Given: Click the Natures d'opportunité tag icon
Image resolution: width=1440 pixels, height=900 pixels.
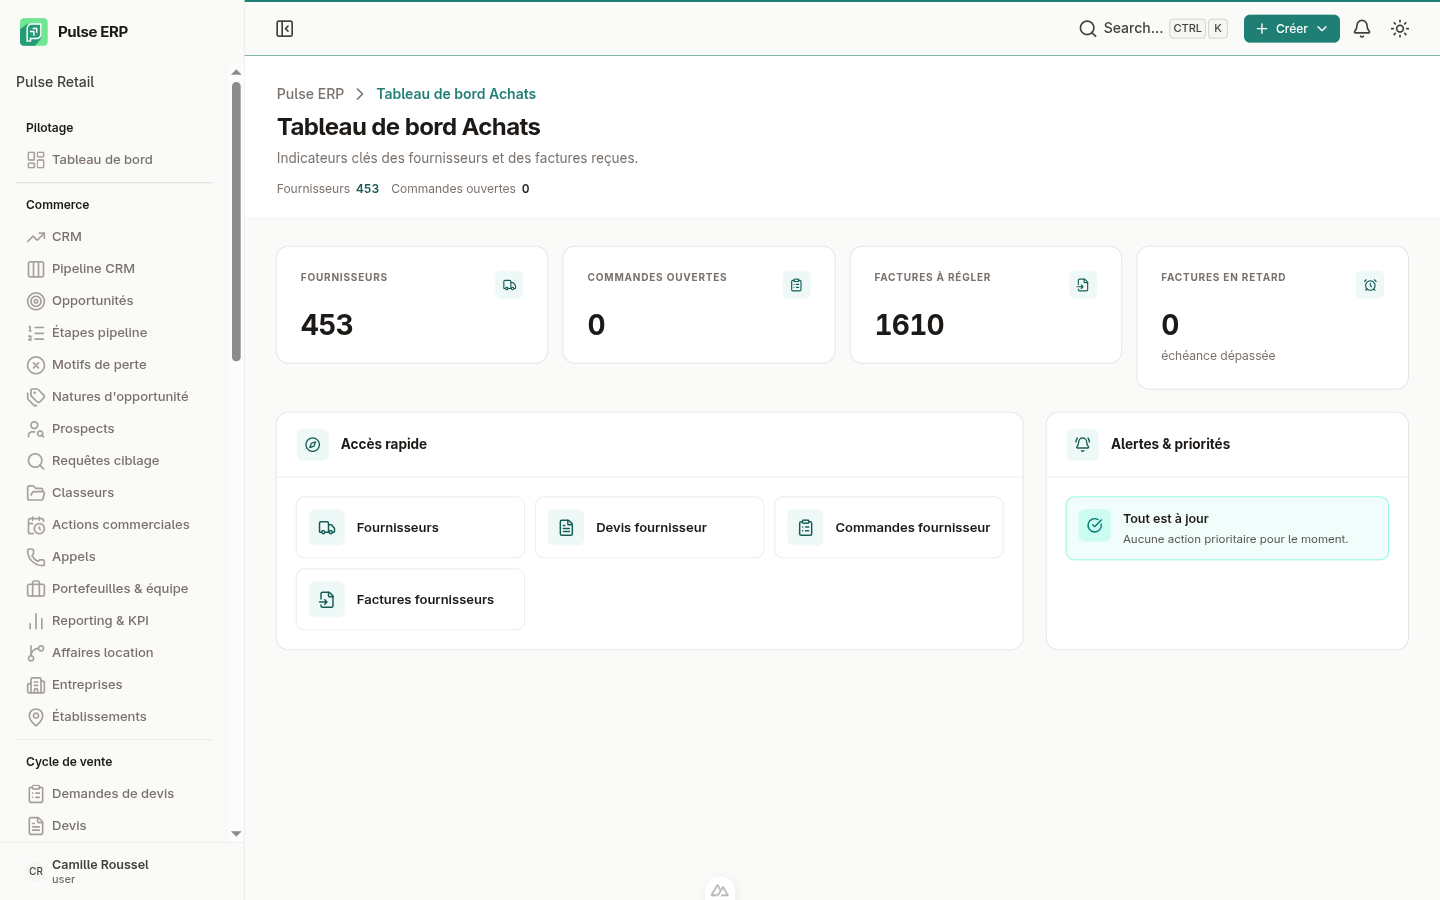Looking at the screenshot, I should 36,397.
